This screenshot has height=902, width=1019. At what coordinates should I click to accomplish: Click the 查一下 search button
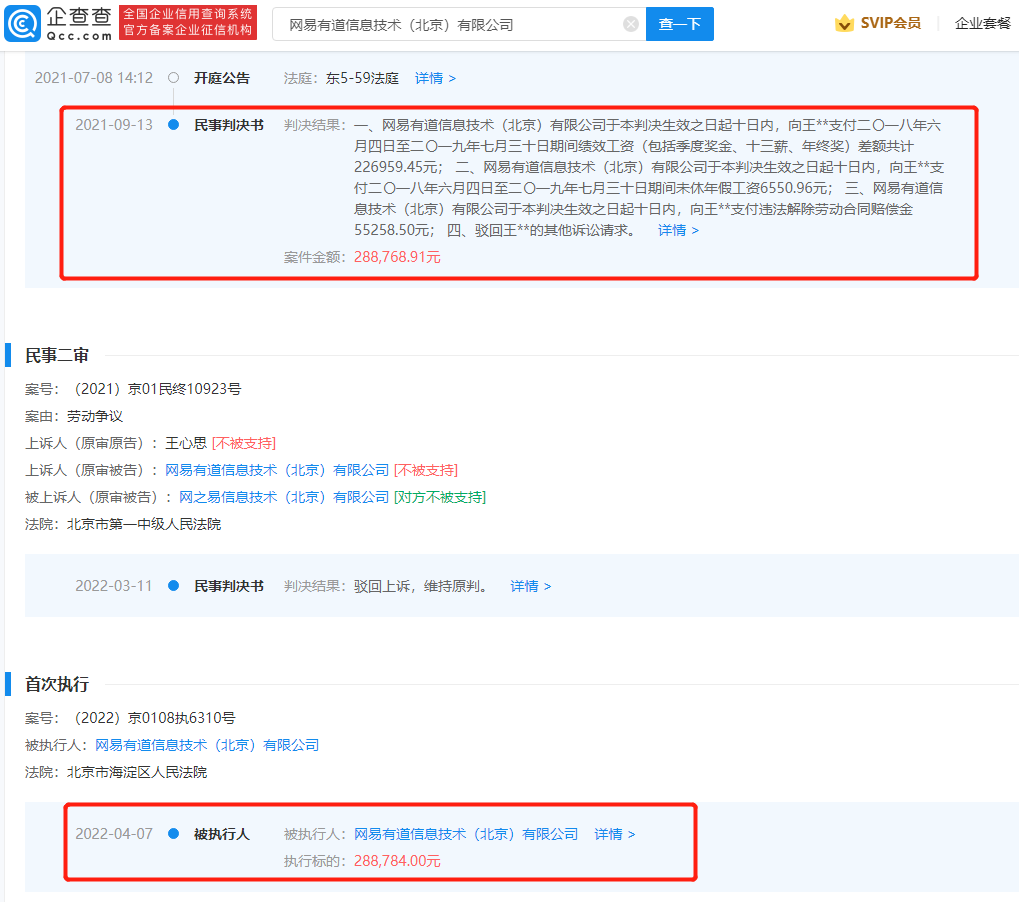tap(680, 24)
